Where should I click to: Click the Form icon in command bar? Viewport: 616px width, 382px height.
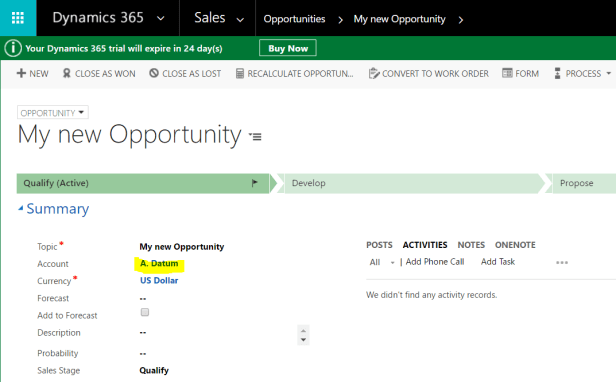507,73
